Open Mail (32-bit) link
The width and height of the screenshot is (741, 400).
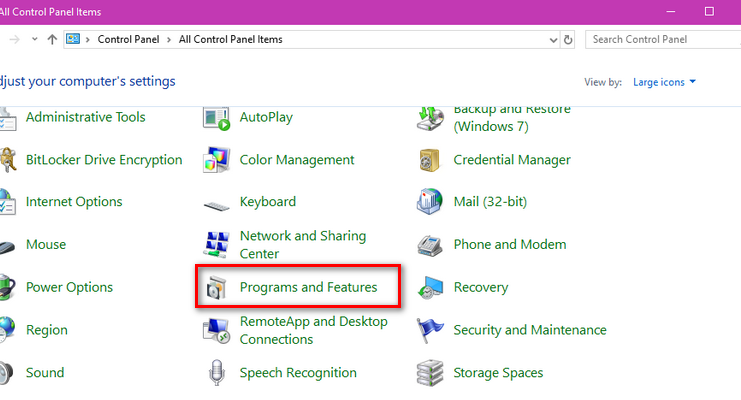point(490,202)
